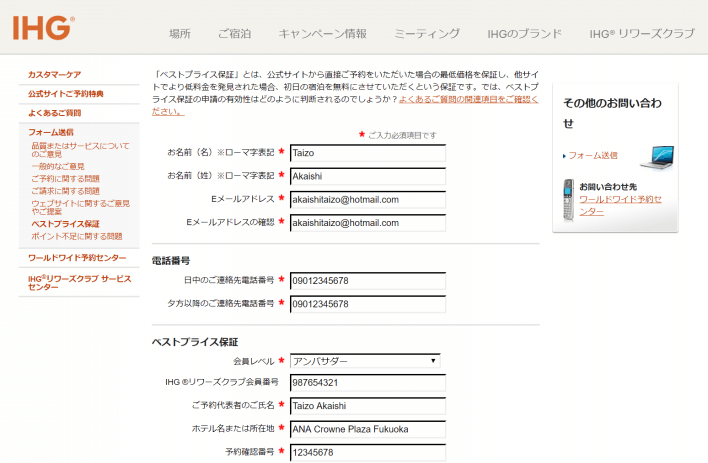Open the 場所 menu
The width and height of the screenshot is (708, 463).
(180, 34)
